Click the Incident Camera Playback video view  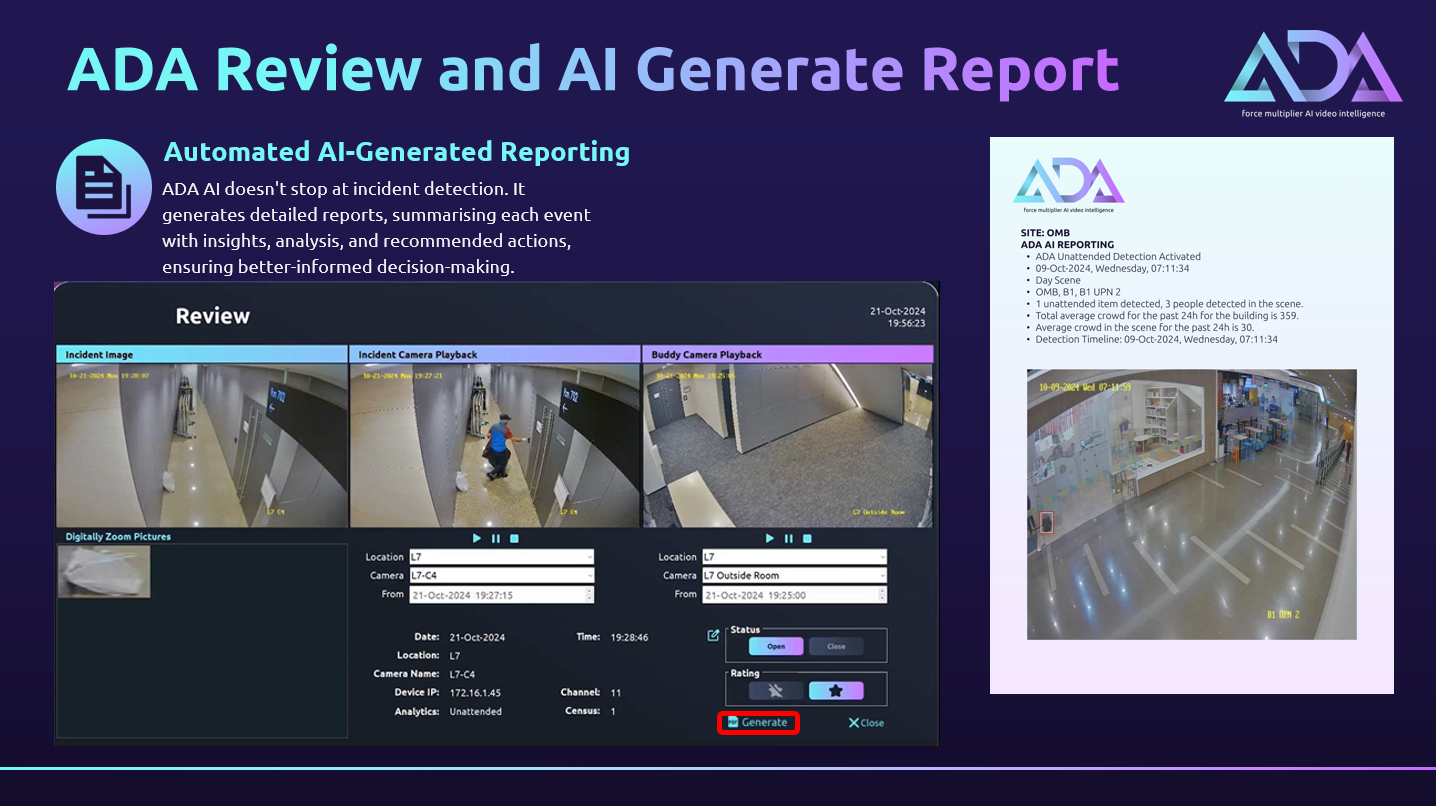click(x=495, y=445)
